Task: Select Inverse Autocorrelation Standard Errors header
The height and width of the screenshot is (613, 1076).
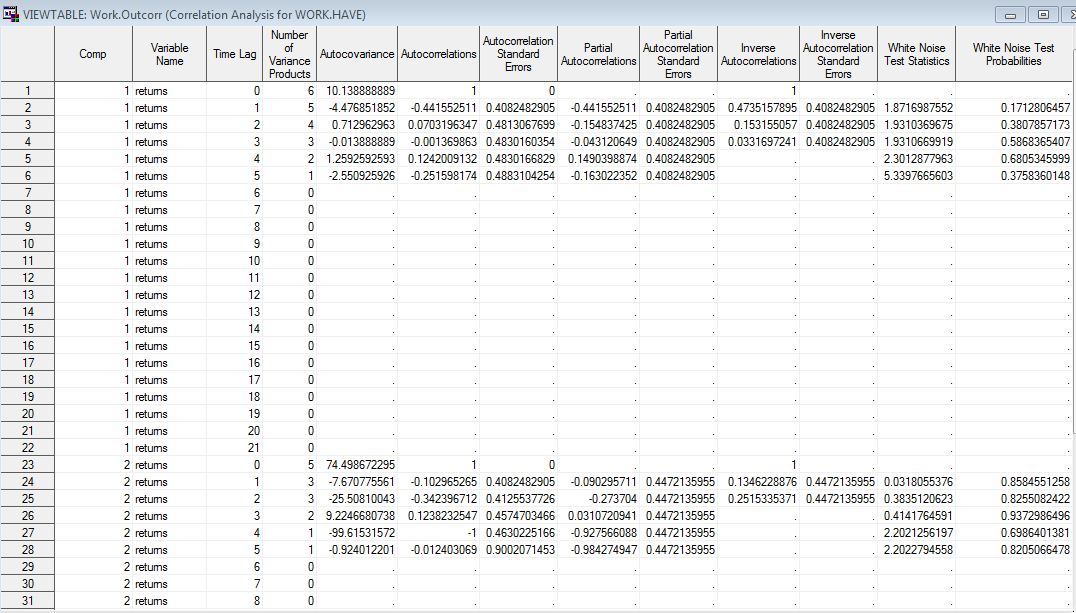Action: pos(838,54)
